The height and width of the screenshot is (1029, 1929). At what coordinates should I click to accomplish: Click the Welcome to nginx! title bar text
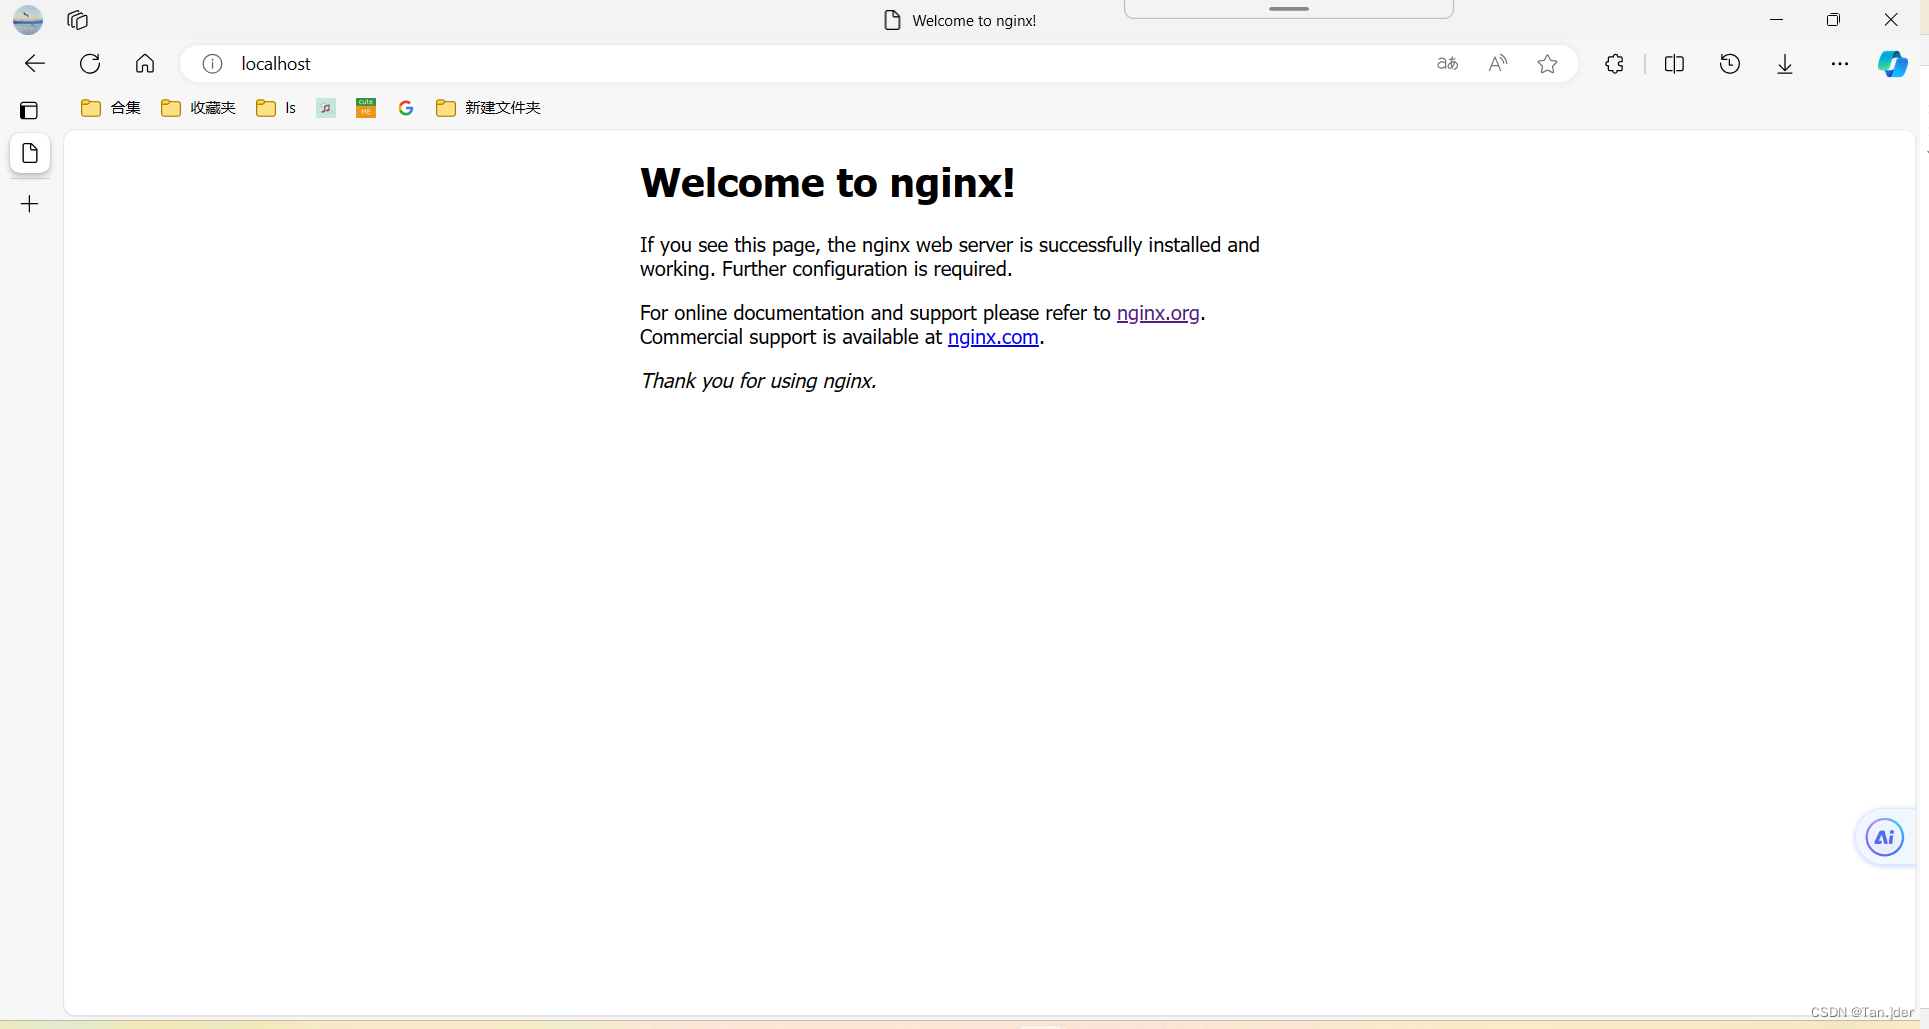pos(974,21)
